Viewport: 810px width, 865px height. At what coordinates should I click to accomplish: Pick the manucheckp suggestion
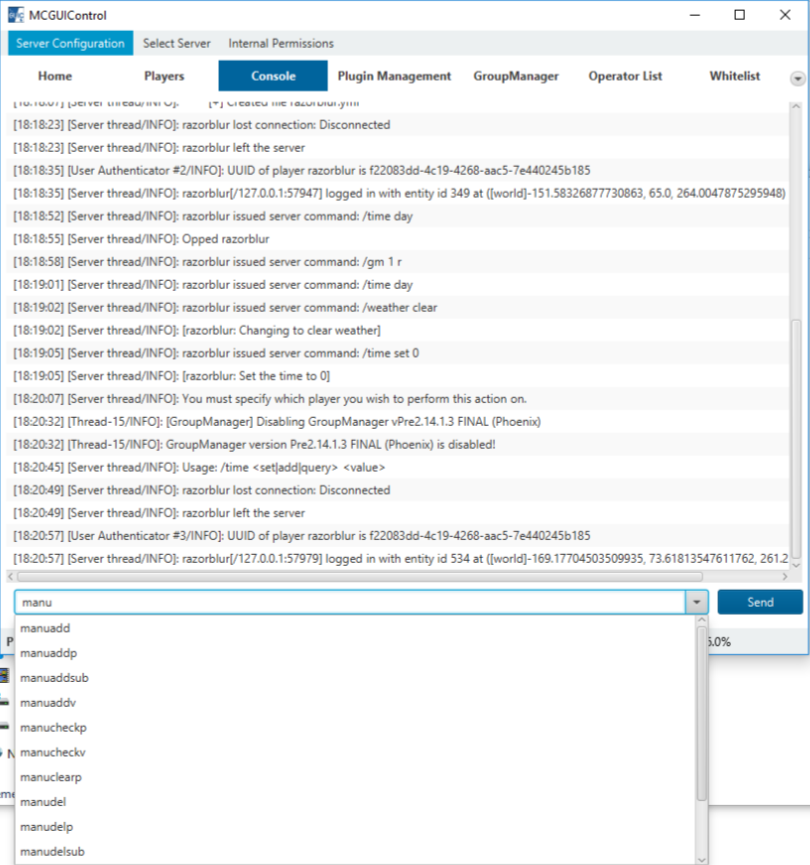tap(53, 727)
